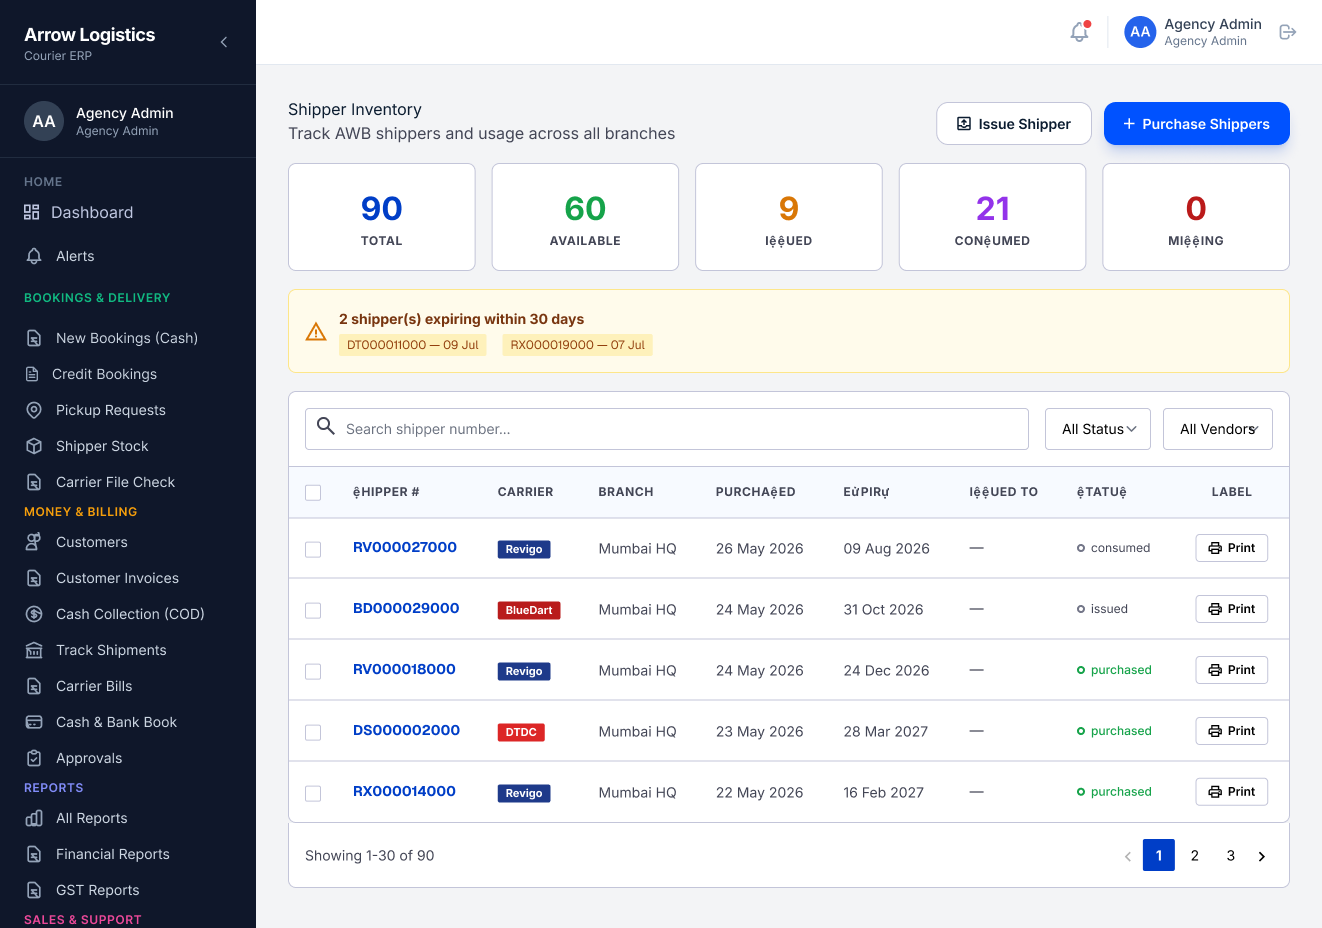Open Alerts bell icon in sidebar

tap(34, 256)
